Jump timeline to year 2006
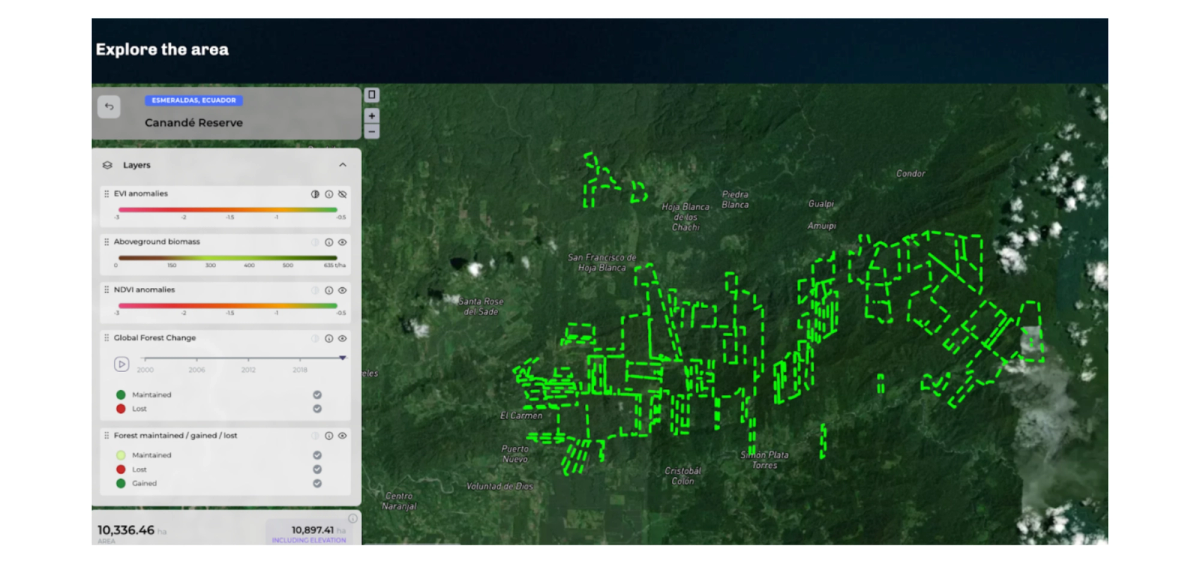1200x582 pixels. click(x=197, y=369)
